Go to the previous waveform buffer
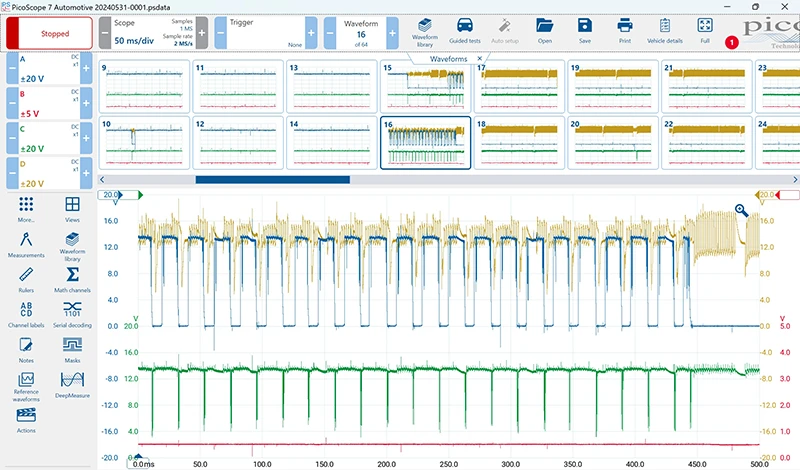The image size is (800, 470). coord(330,33)
